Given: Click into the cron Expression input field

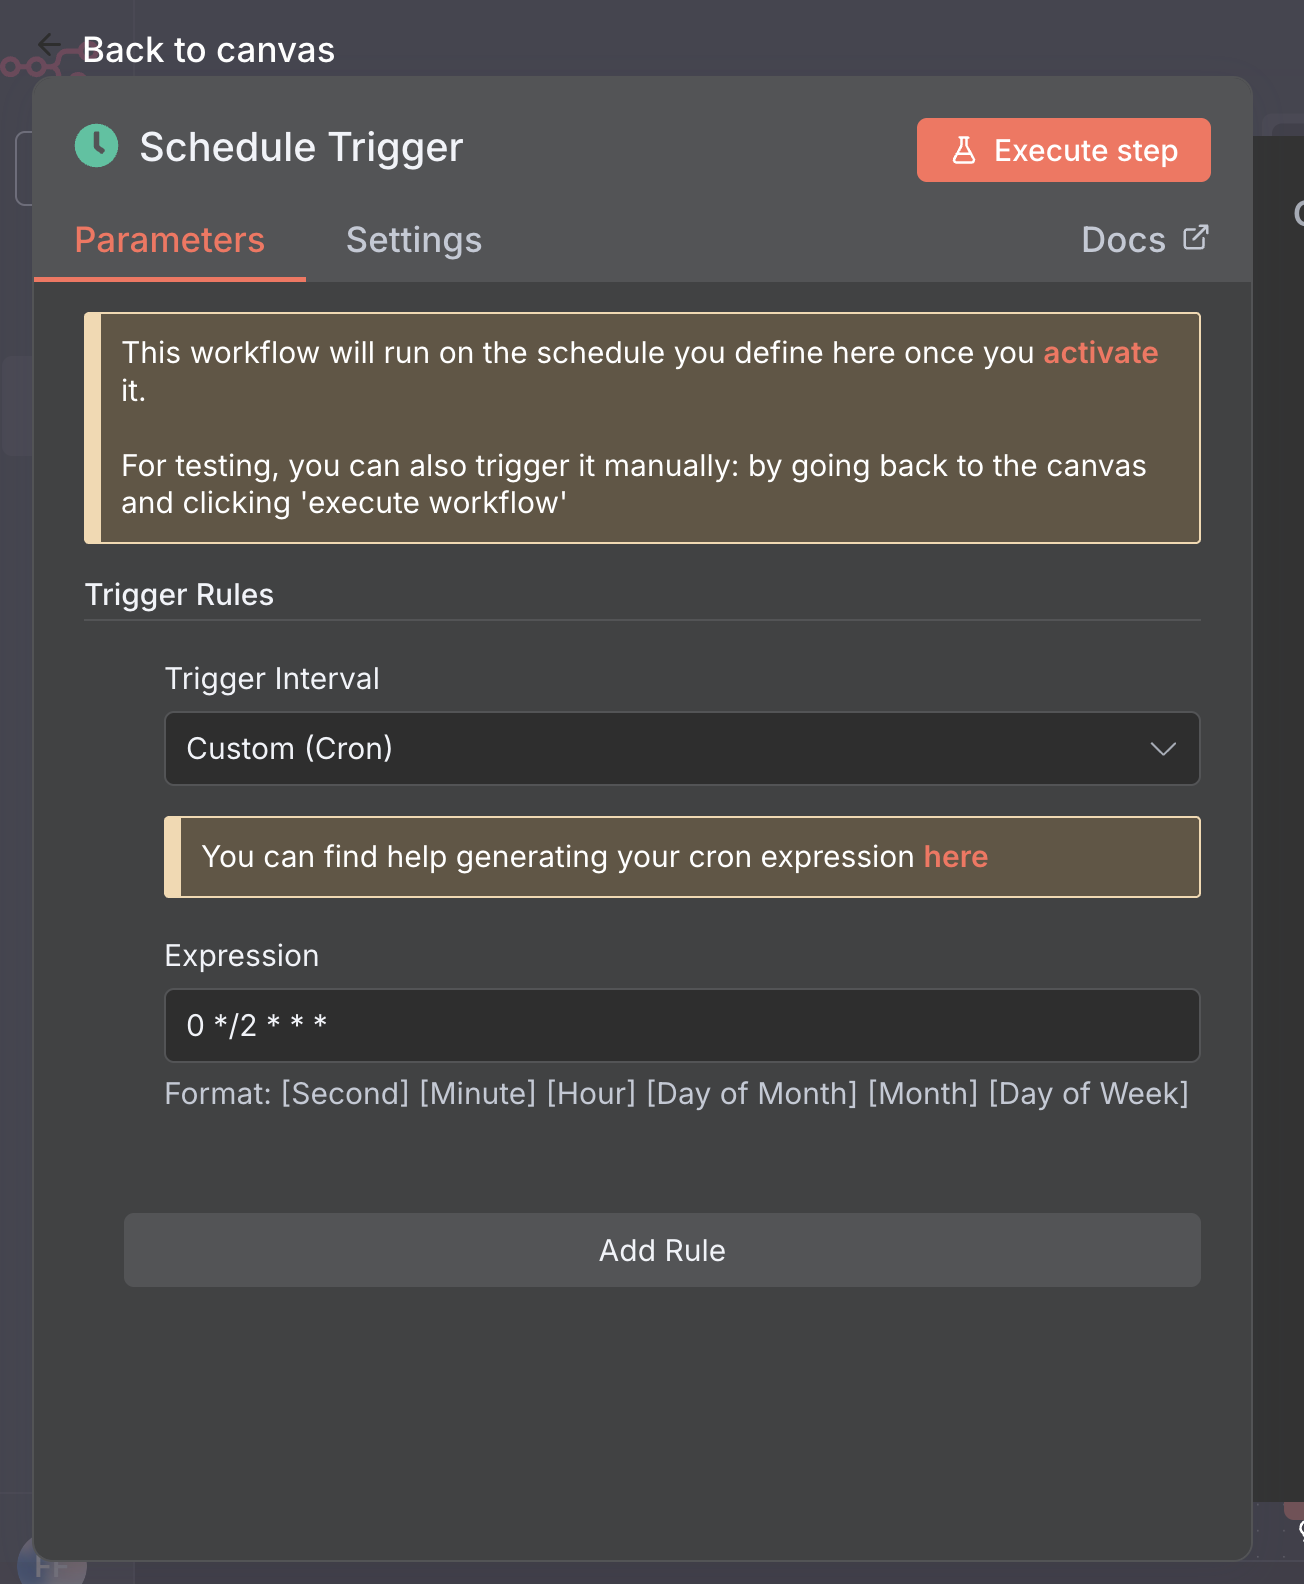Looking at the screenshot, I should click(x=680, y=1025).
